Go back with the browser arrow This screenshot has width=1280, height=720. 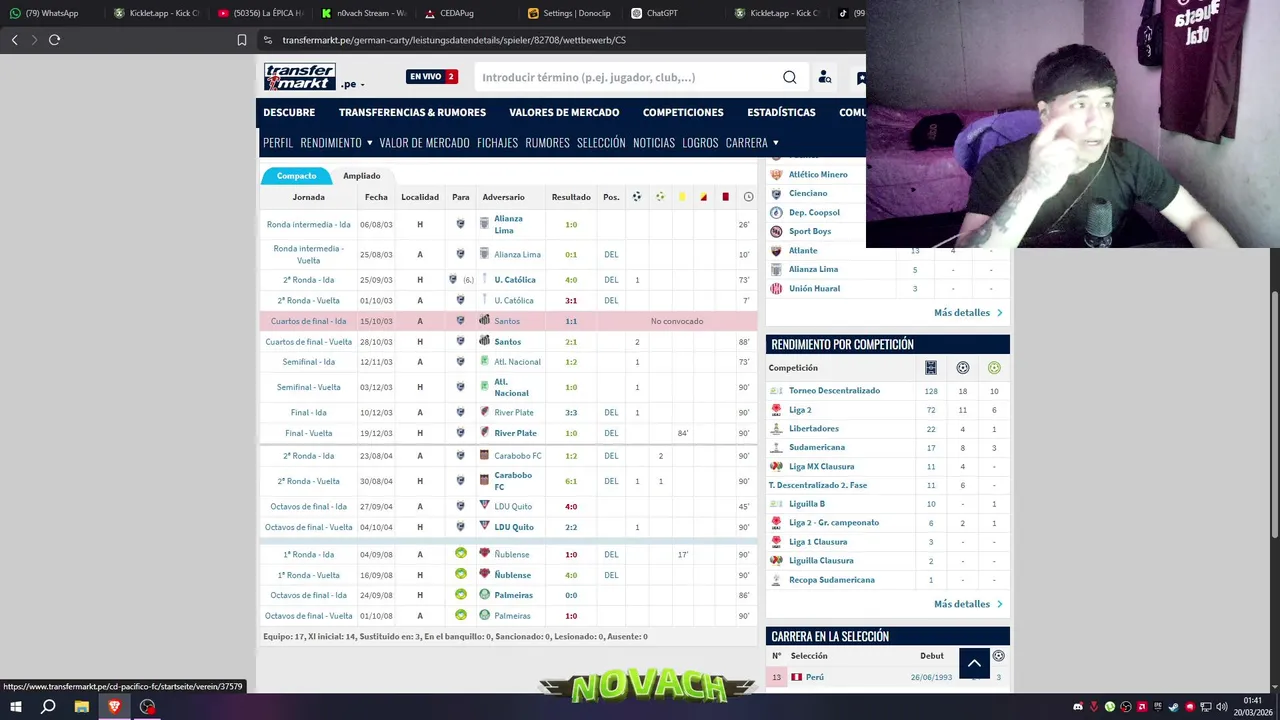click(14, 40)
